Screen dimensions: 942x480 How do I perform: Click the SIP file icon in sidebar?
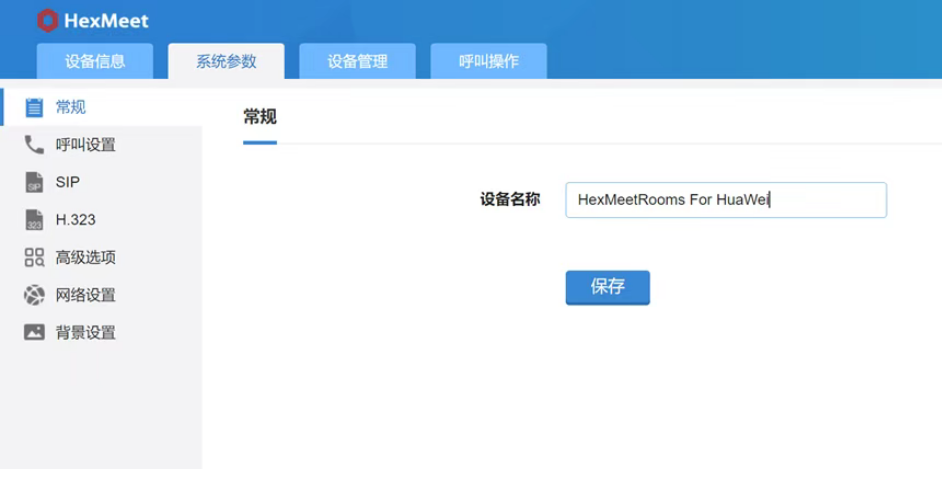click(34, 183)
